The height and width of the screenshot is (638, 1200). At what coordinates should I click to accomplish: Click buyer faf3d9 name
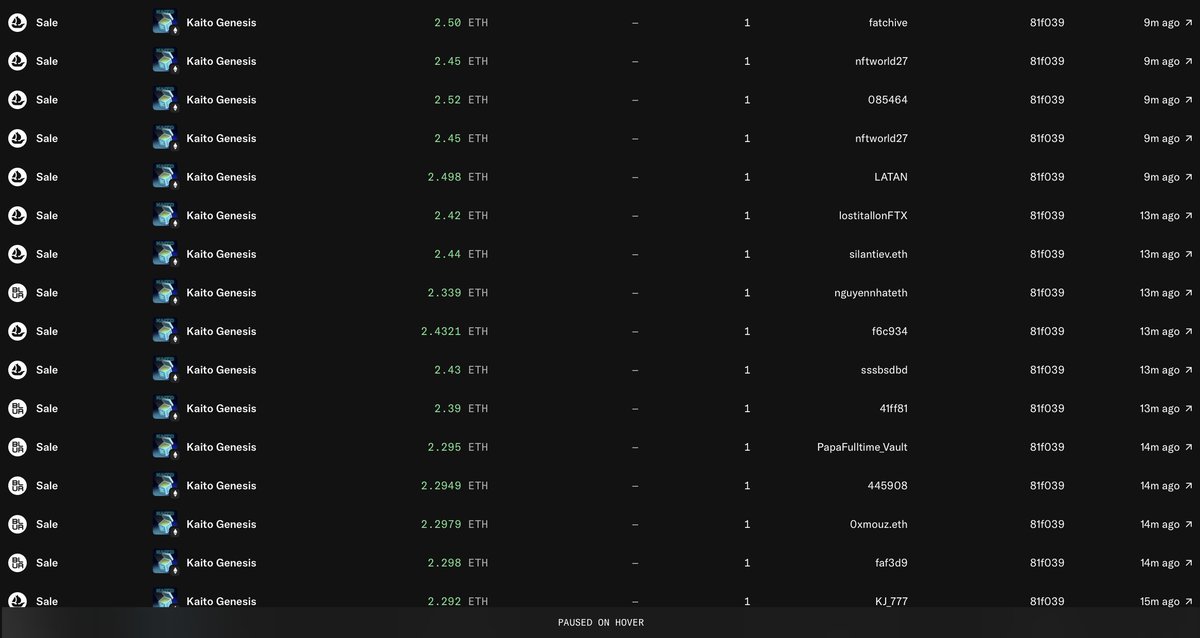click(x=890, y=563)
